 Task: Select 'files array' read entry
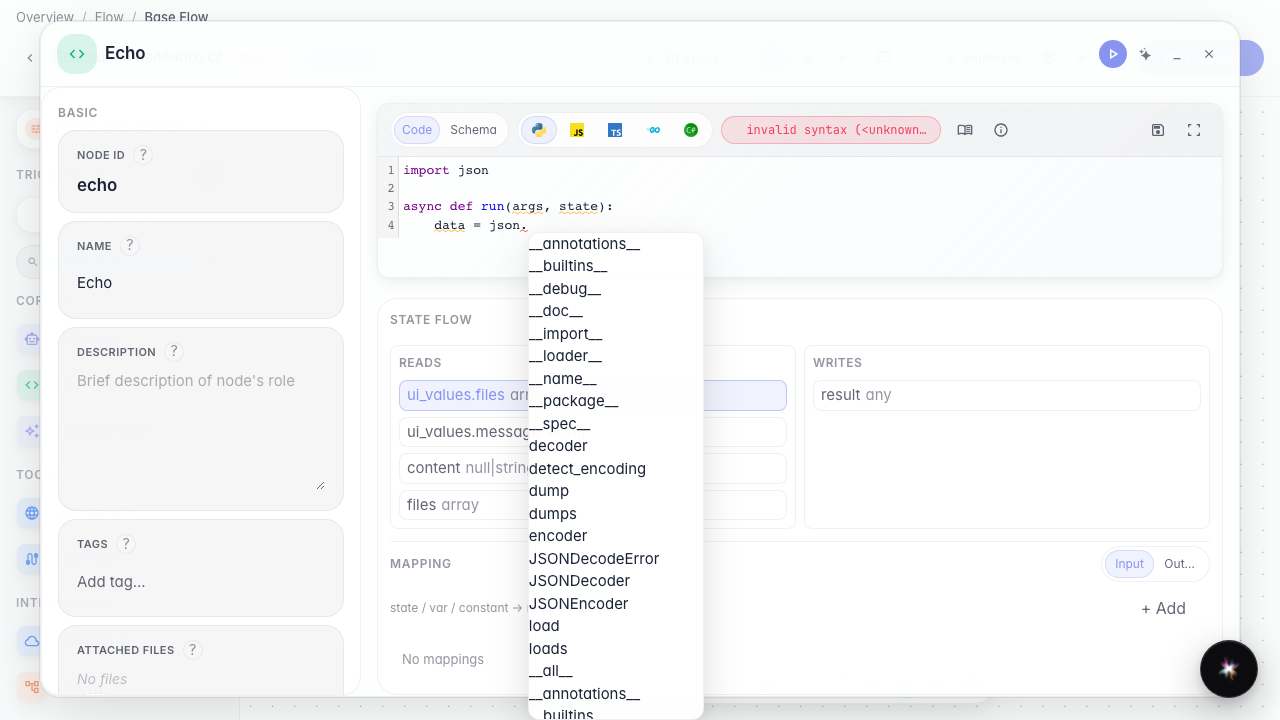[x=593, y=505]
